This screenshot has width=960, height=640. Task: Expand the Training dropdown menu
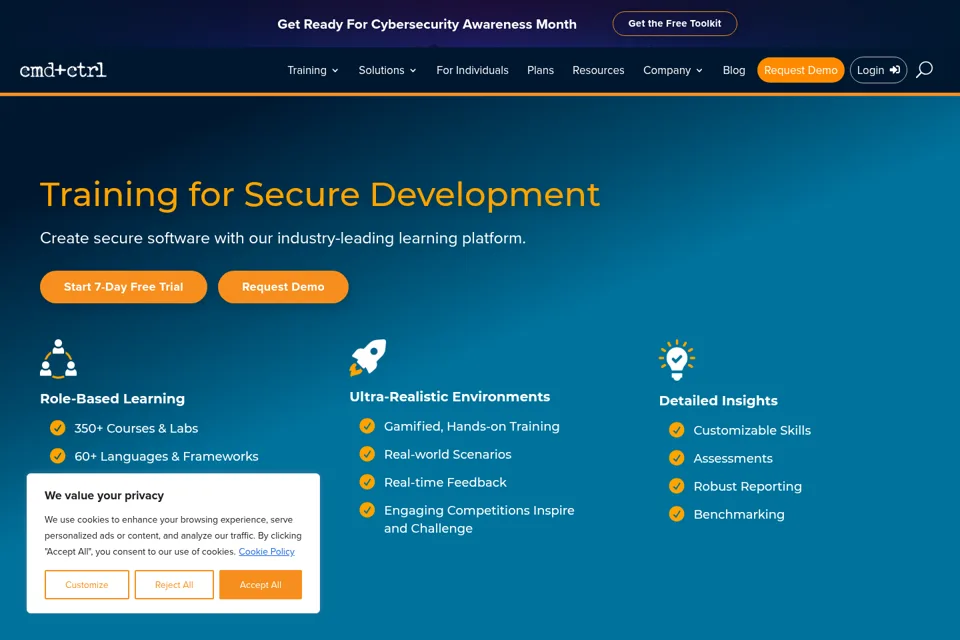(313, 70)
